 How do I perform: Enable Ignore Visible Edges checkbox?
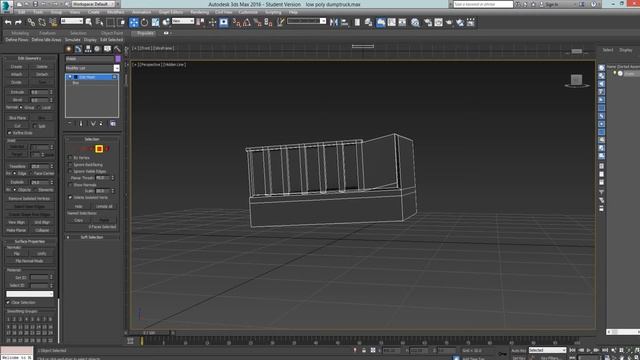[x=70, y=171]
